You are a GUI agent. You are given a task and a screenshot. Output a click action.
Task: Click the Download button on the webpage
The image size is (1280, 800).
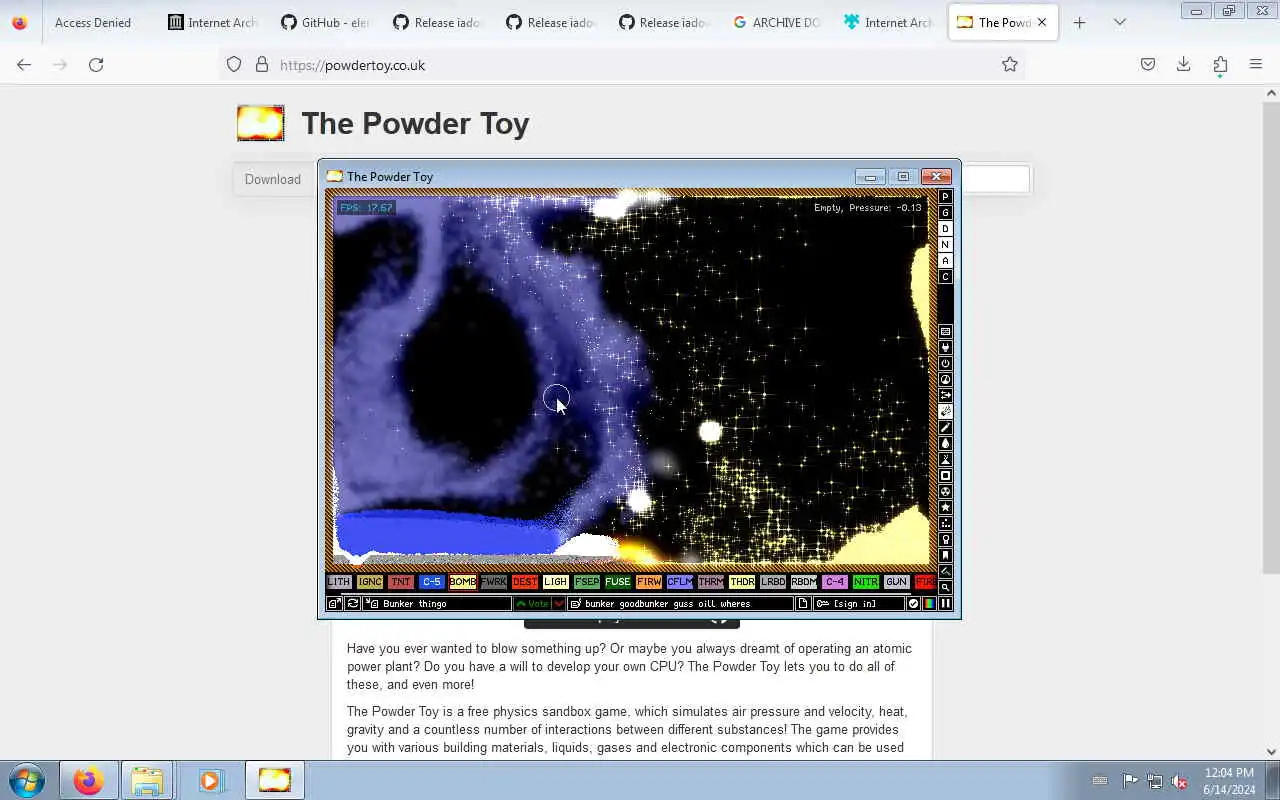(273, 179)
